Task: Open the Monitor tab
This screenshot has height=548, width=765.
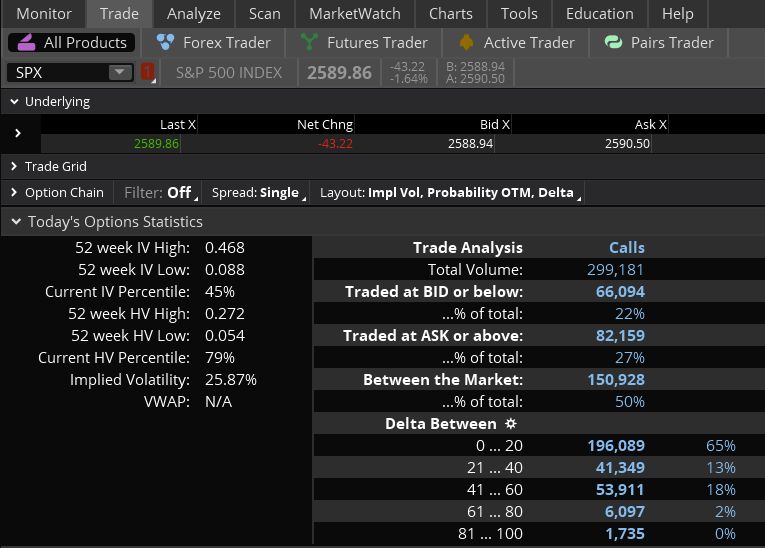Action: click(x=44, y=14)
